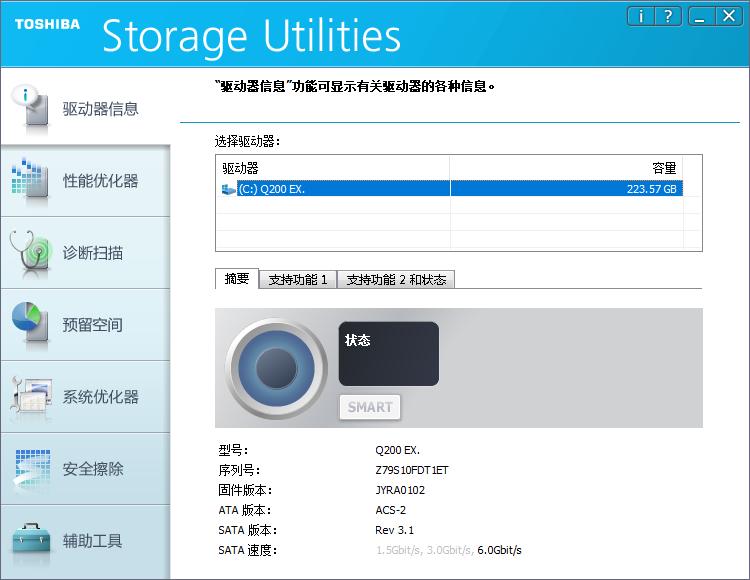The image size is (750, 580).
Task: Click the 系统优化器 system optimizer icon
Action: tap(30, 397)
